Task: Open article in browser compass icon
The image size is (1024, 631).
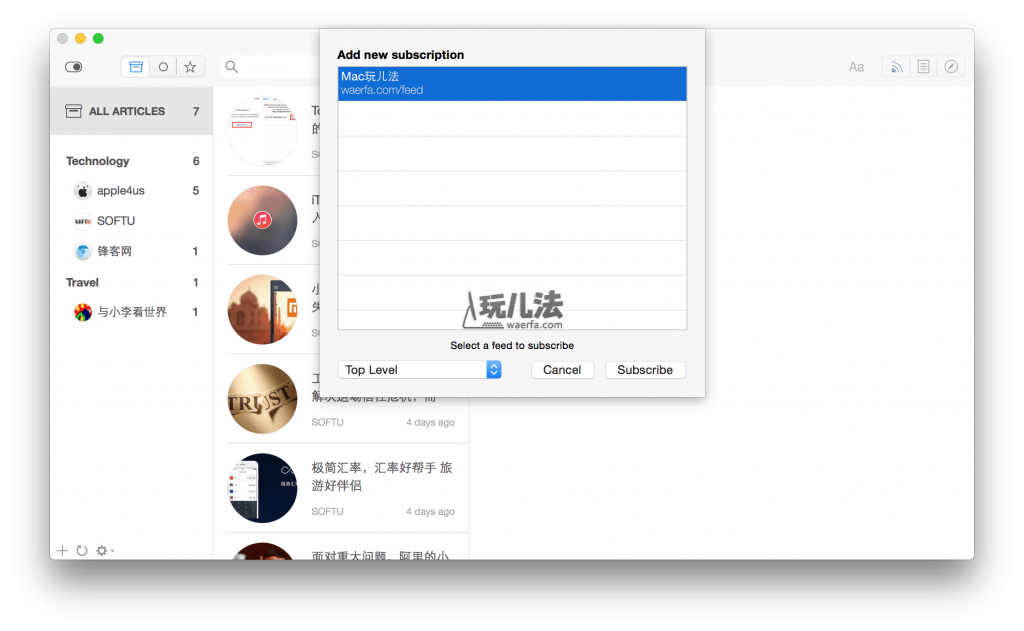Action: point(951,67)
